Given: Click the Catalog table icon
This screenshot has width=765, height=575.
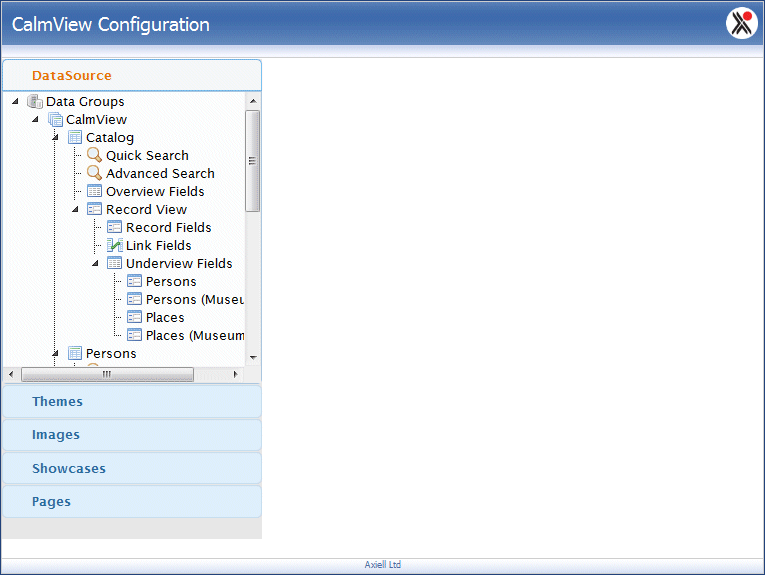Looking at the screenshot, I should point(75,138).
